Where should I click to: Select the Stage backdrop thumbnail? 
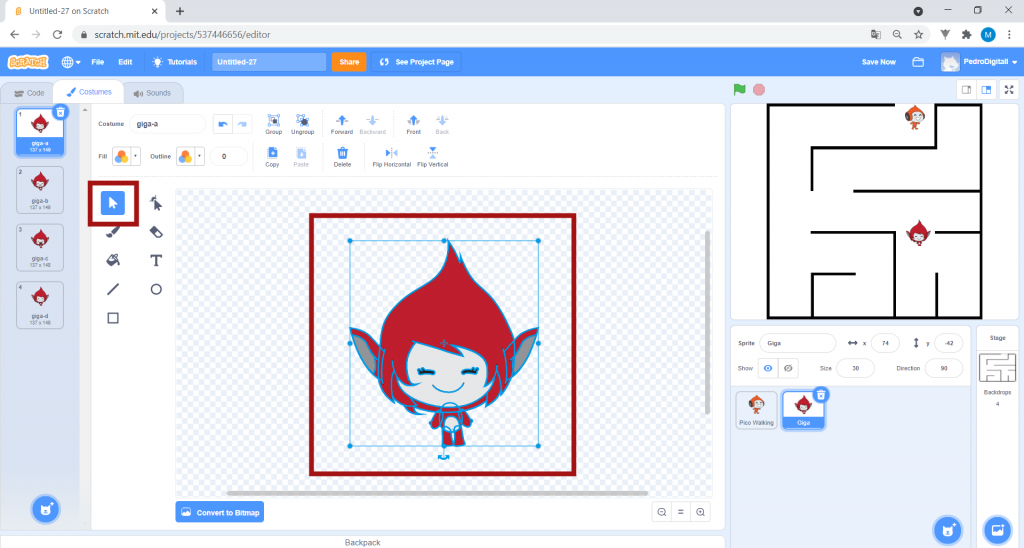997,367
